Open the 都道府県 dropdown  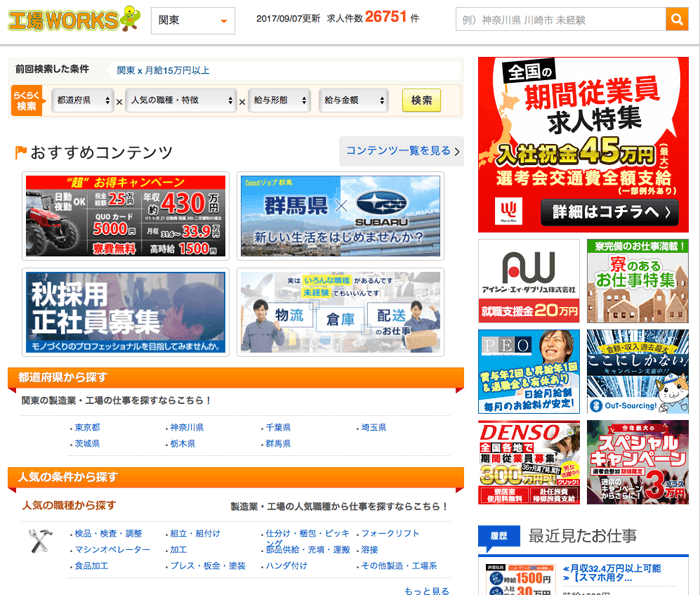click(x=83, y=100)
